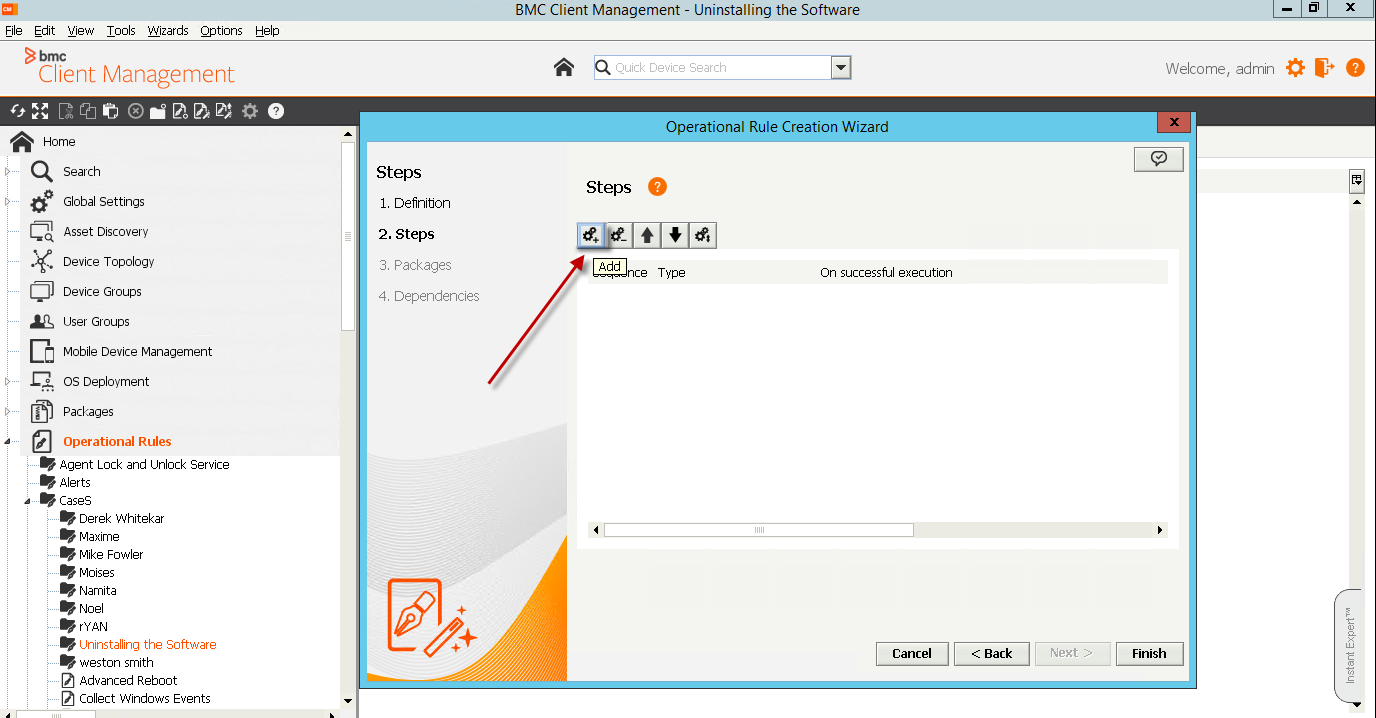The width and height of the screenshot is (1376, 718).
Task: Click the orange help icon in the header
Action: tap(1355, 68)
